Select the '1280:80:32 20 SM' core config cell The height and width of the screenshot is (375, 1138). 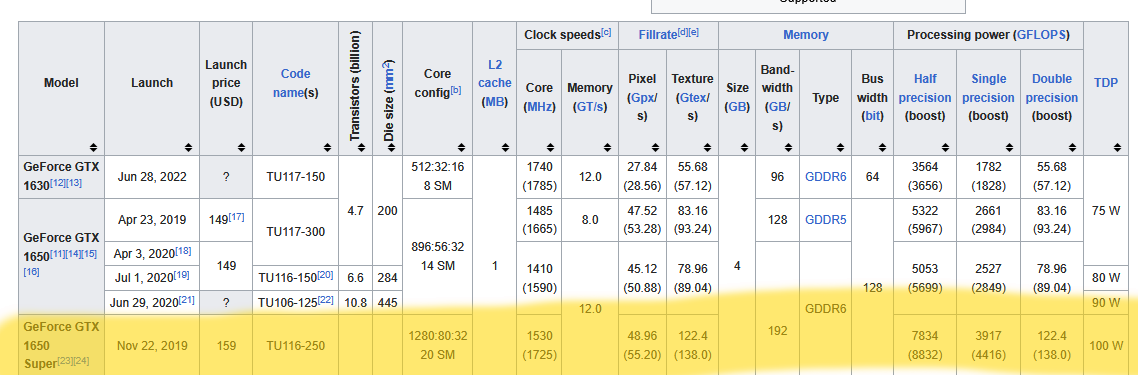coord(437,346)
